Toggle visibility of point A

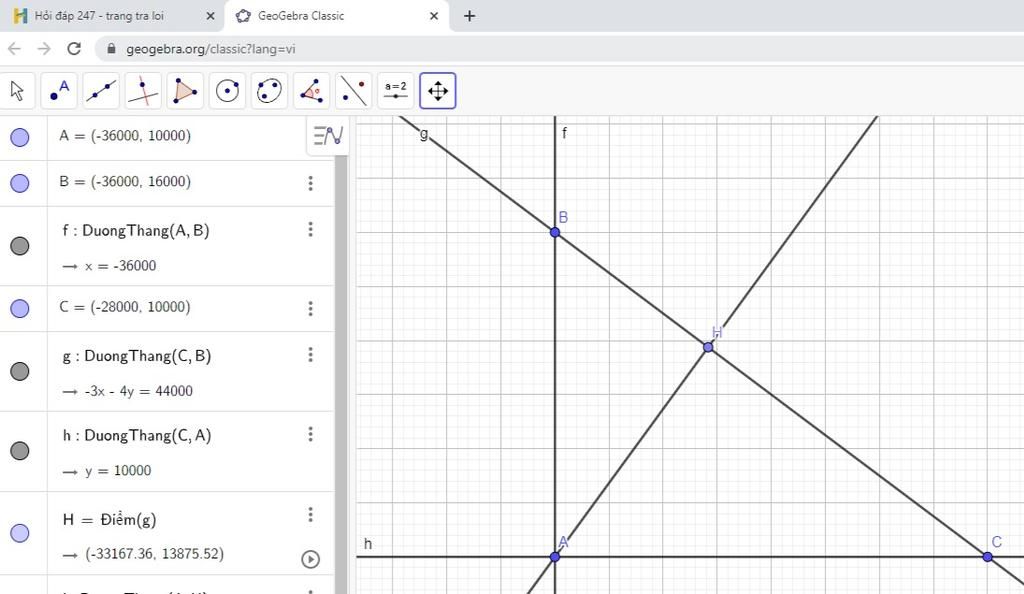point(20,137)
